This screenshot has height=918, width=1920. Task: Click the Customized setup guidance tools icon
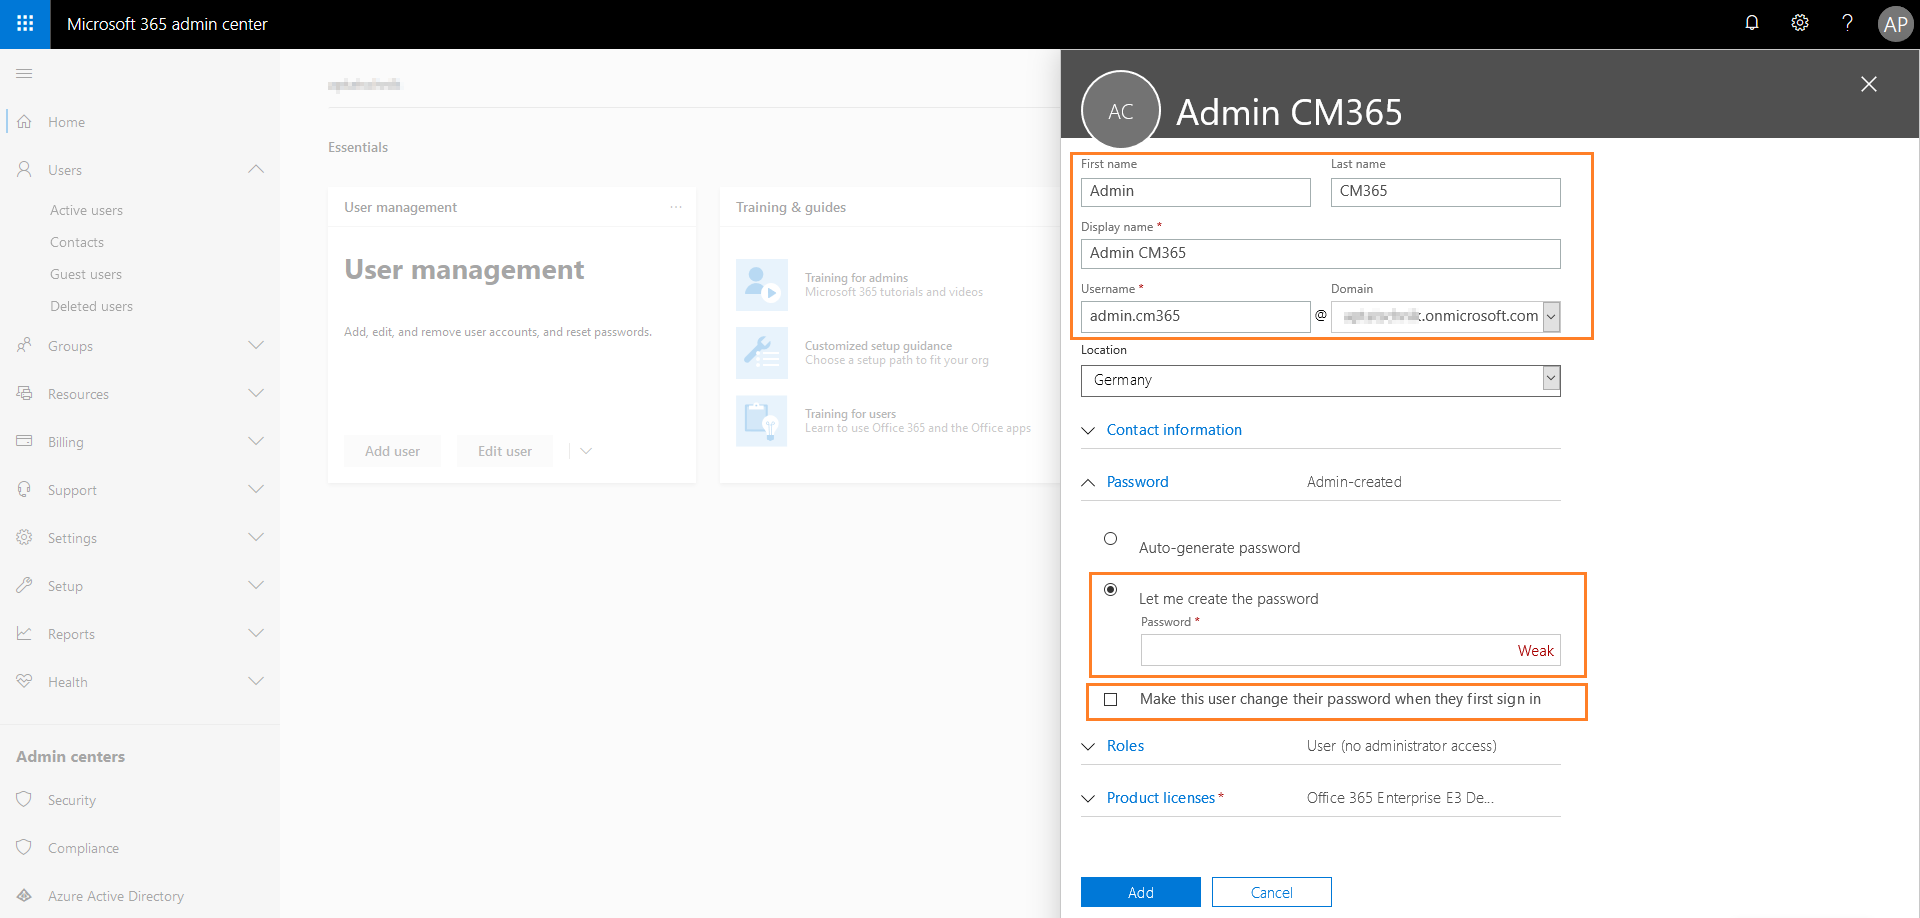(x=761, y=353)
